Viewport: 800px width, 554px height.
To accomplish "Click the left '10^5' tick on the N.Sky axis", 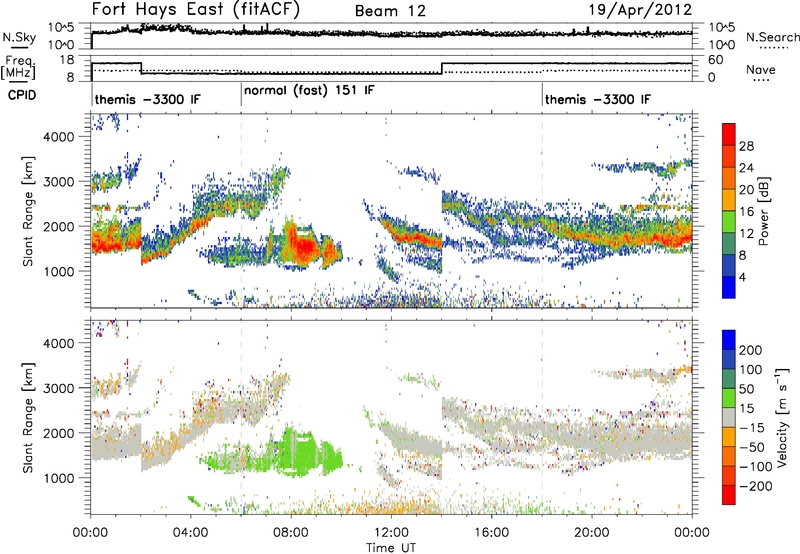I will tap(61, 27).
